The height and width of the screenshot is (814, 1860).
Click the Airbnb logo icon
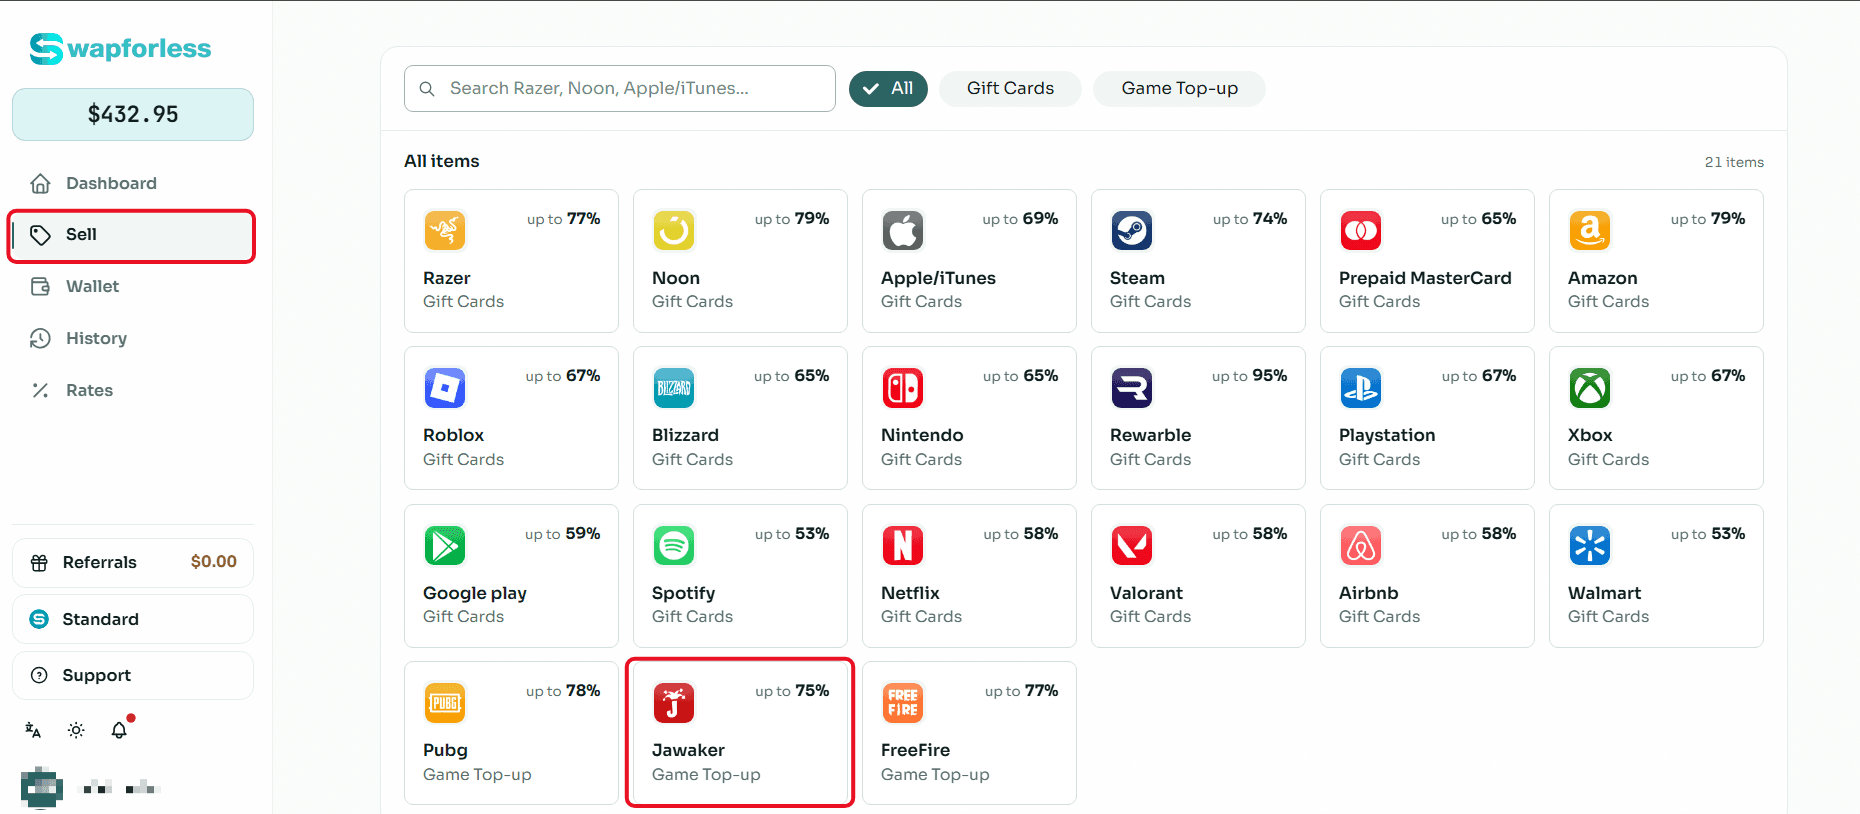click(1361, 546)
